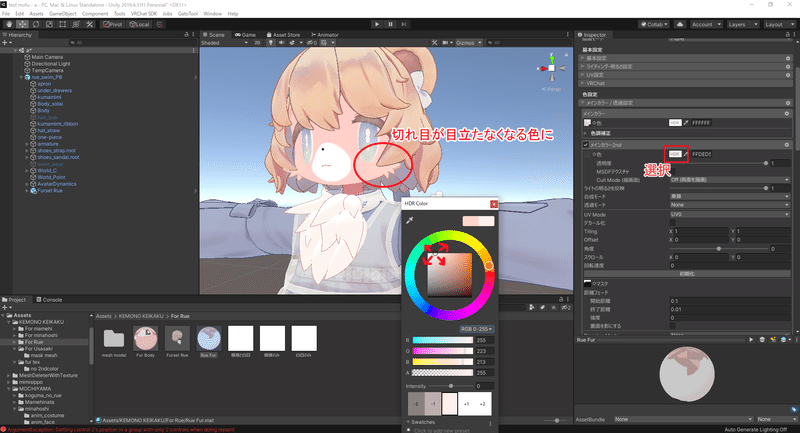Screen dimensions: 800x433
Task: Toggle hidden objects visibility icon in Scene toolbar
Action: coord(311,43)
